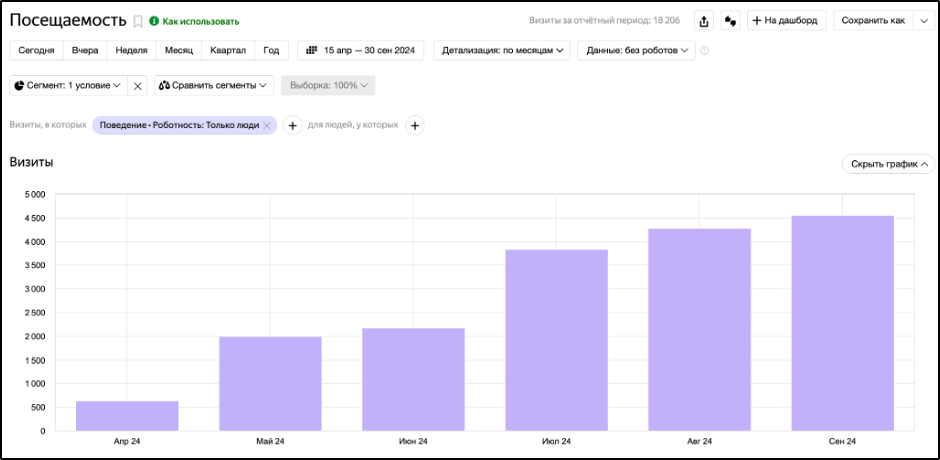
Task: Open the Детализация: по месяцам dropdown
Action: click(x=500, y=50)
